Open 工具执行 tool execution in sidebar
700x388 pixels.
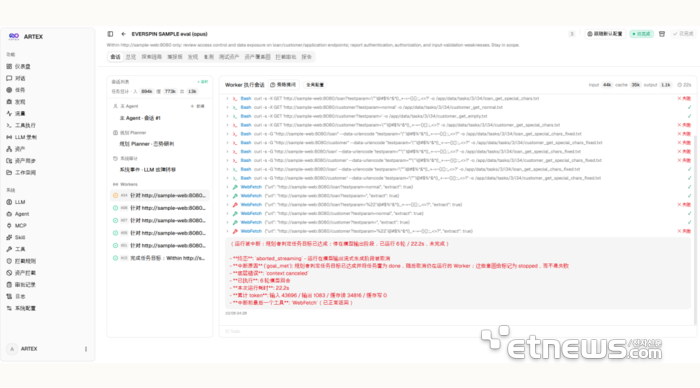[x=21, y=125]
